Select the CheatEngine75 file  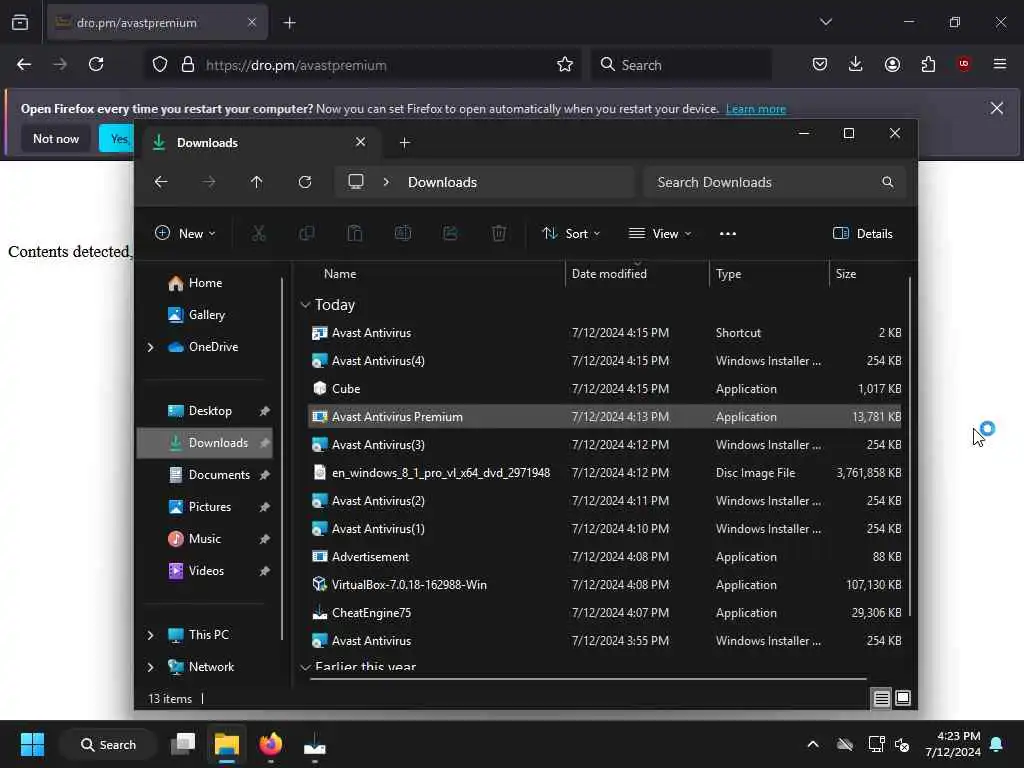tap(604, 613)
